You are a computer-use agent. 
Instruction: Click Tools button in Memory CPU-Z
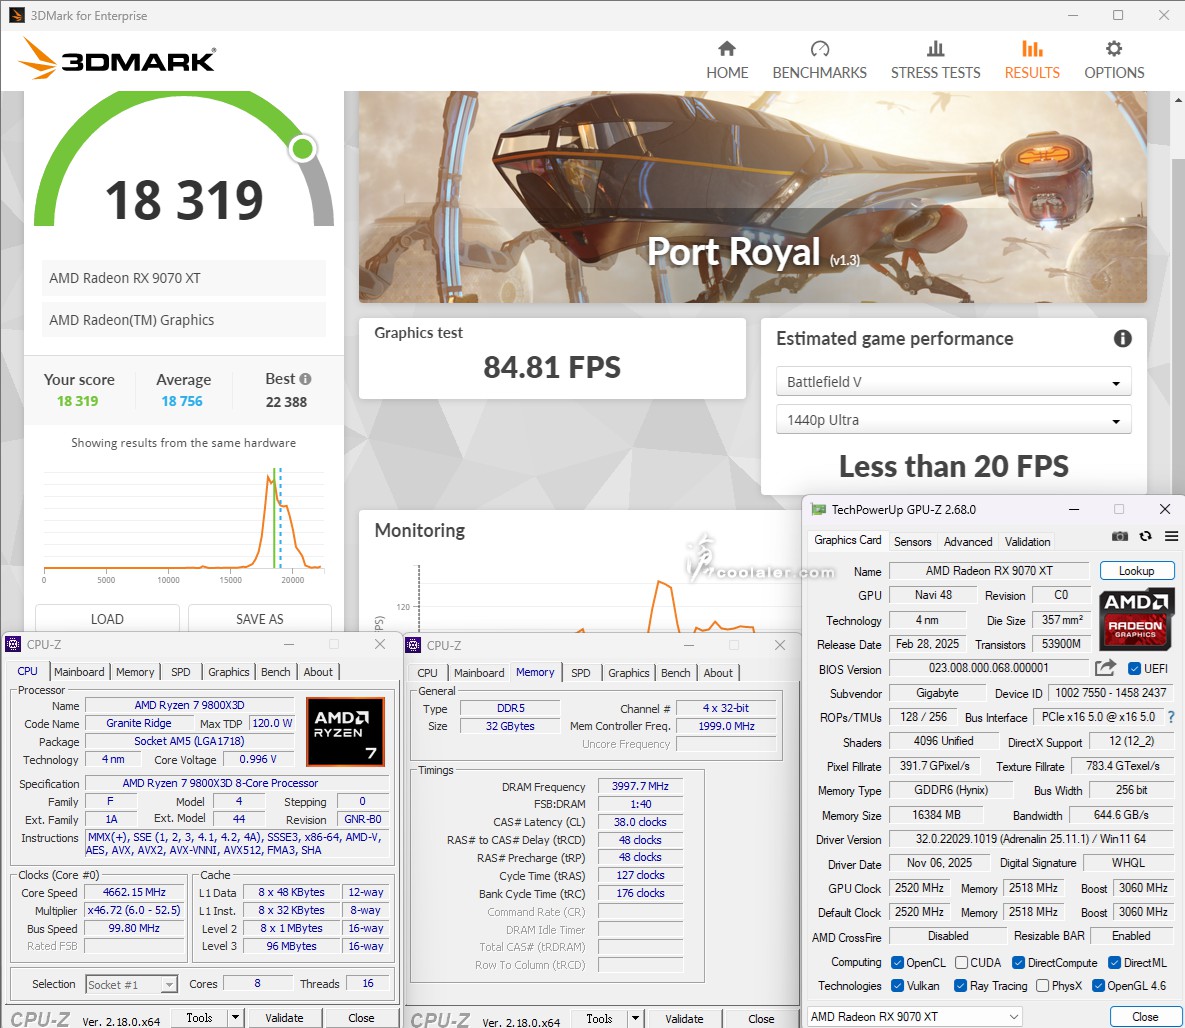coord(599,1018)
